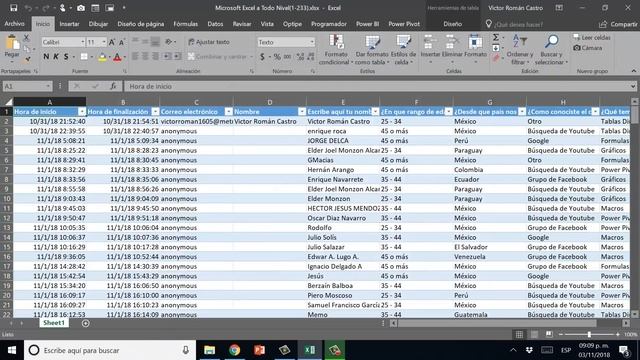
Task: Open the font size 11 dropdown
Action: 104,42
